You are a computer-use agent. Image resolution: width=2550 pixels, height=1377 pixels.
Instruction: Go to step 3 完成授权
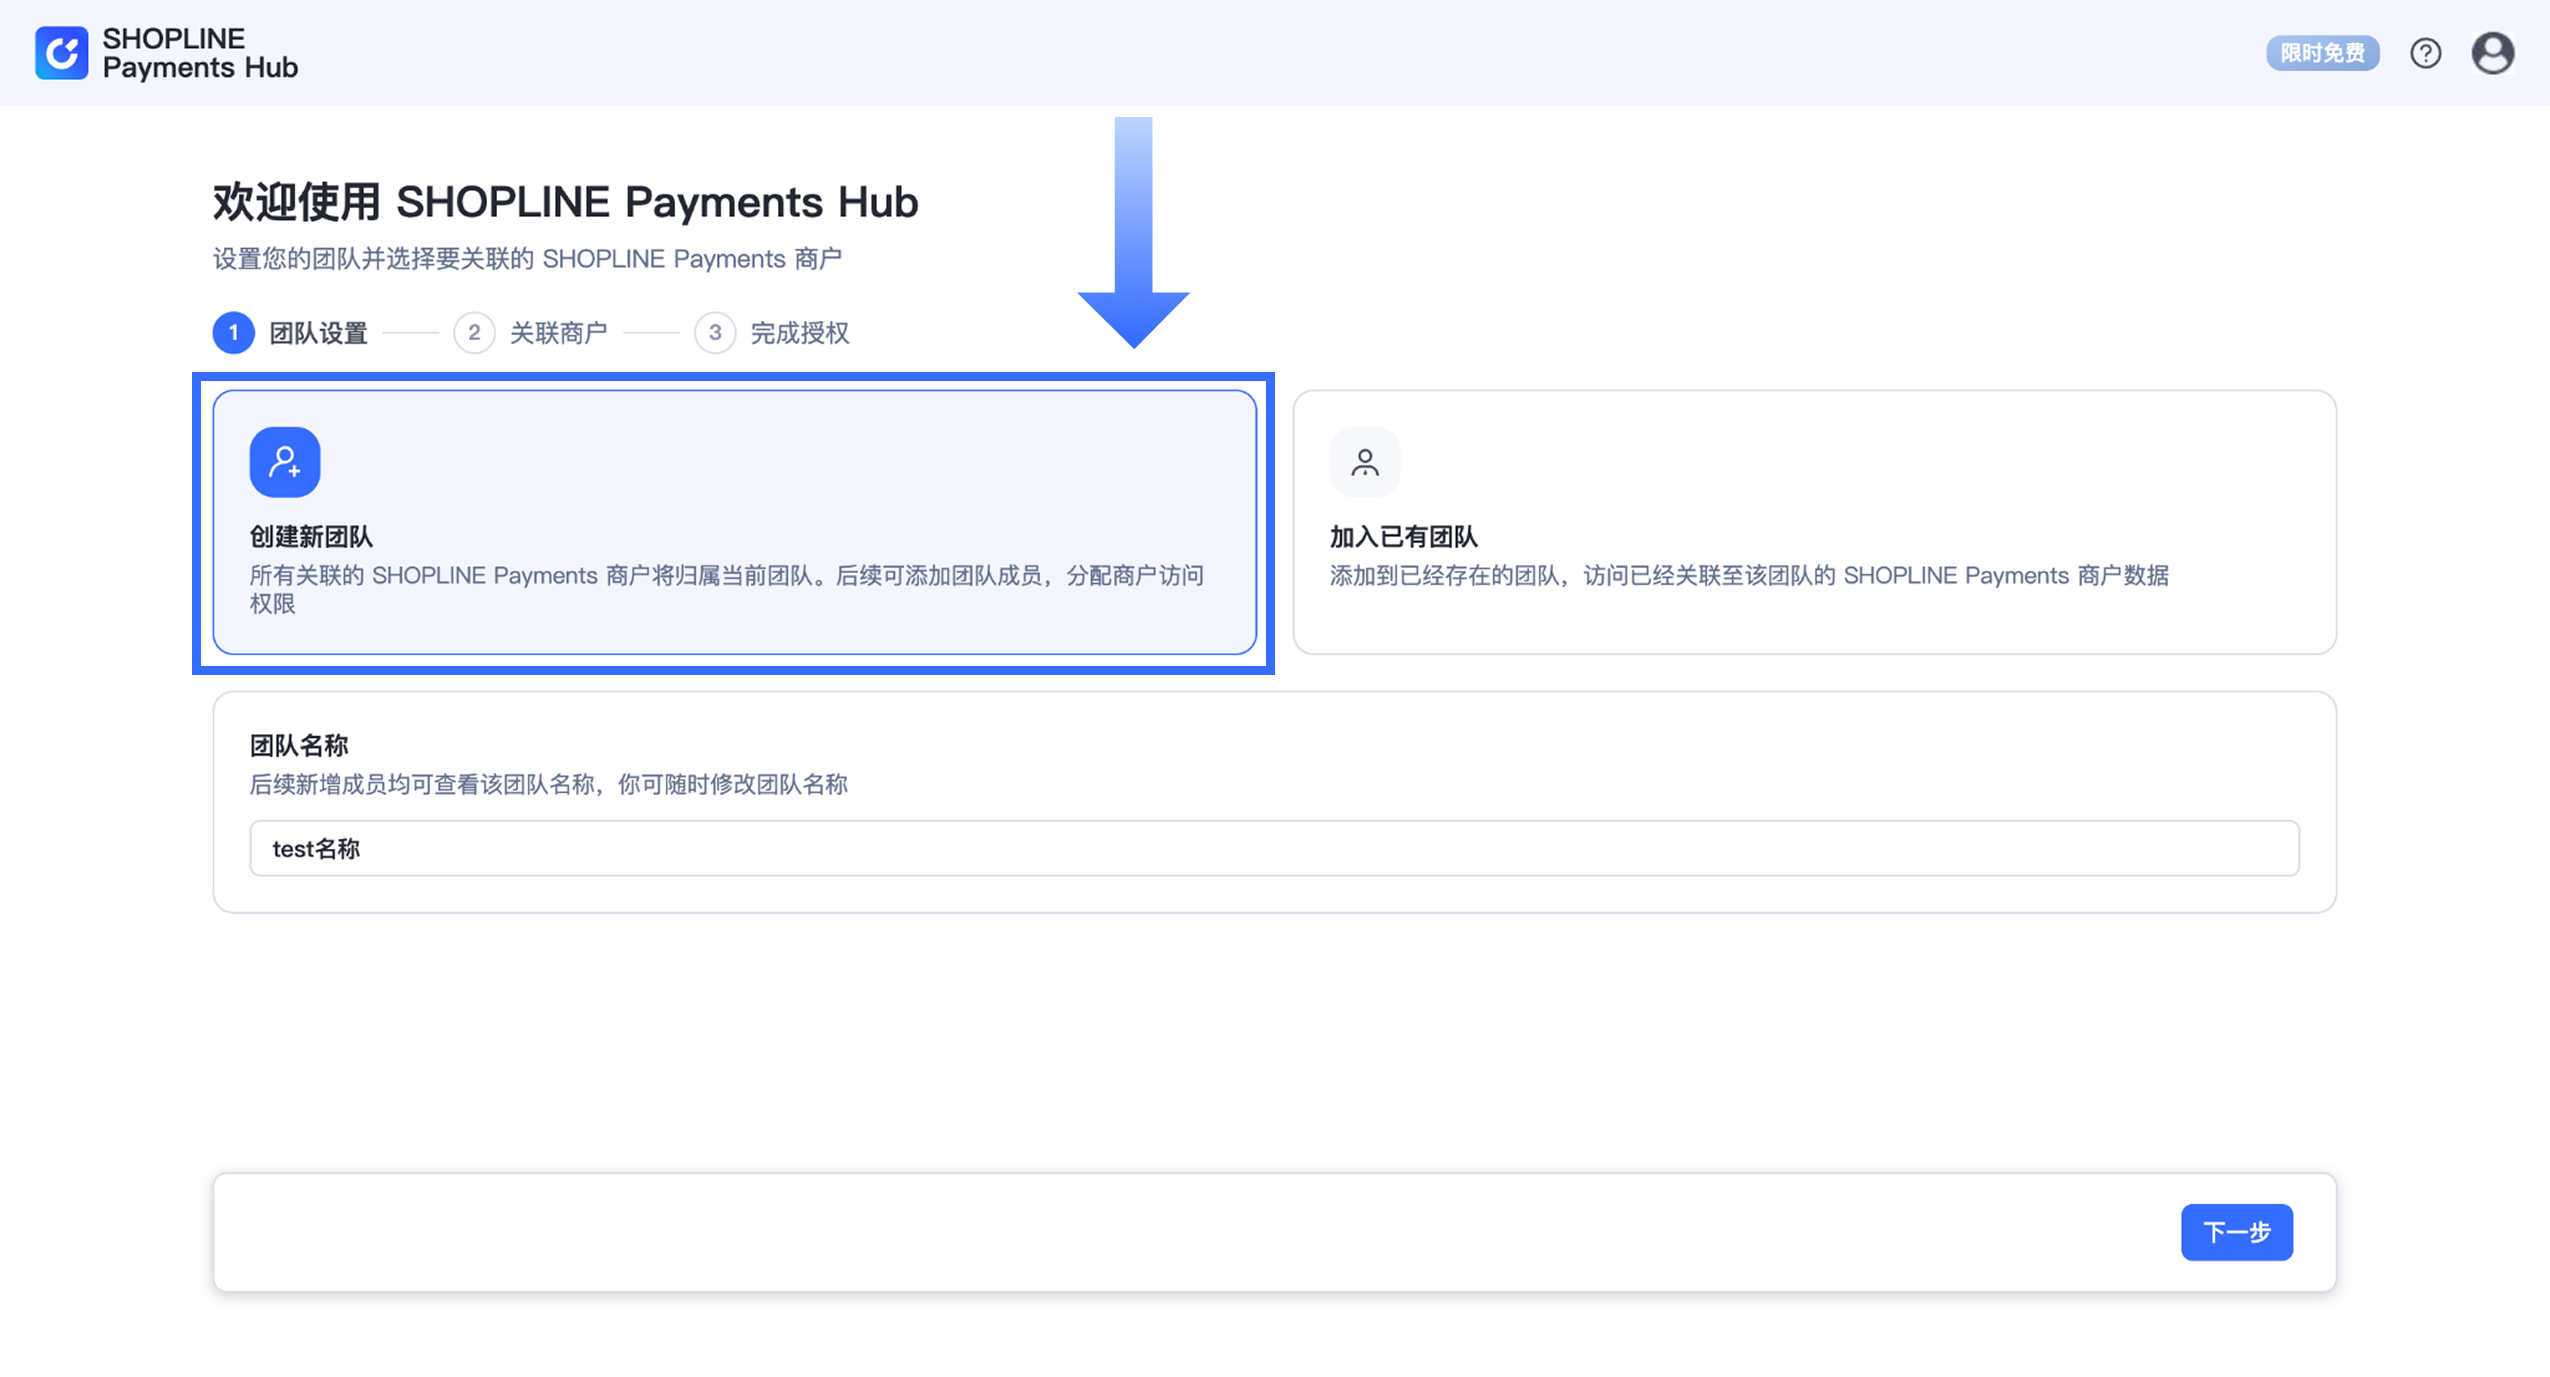click(772, 333)
